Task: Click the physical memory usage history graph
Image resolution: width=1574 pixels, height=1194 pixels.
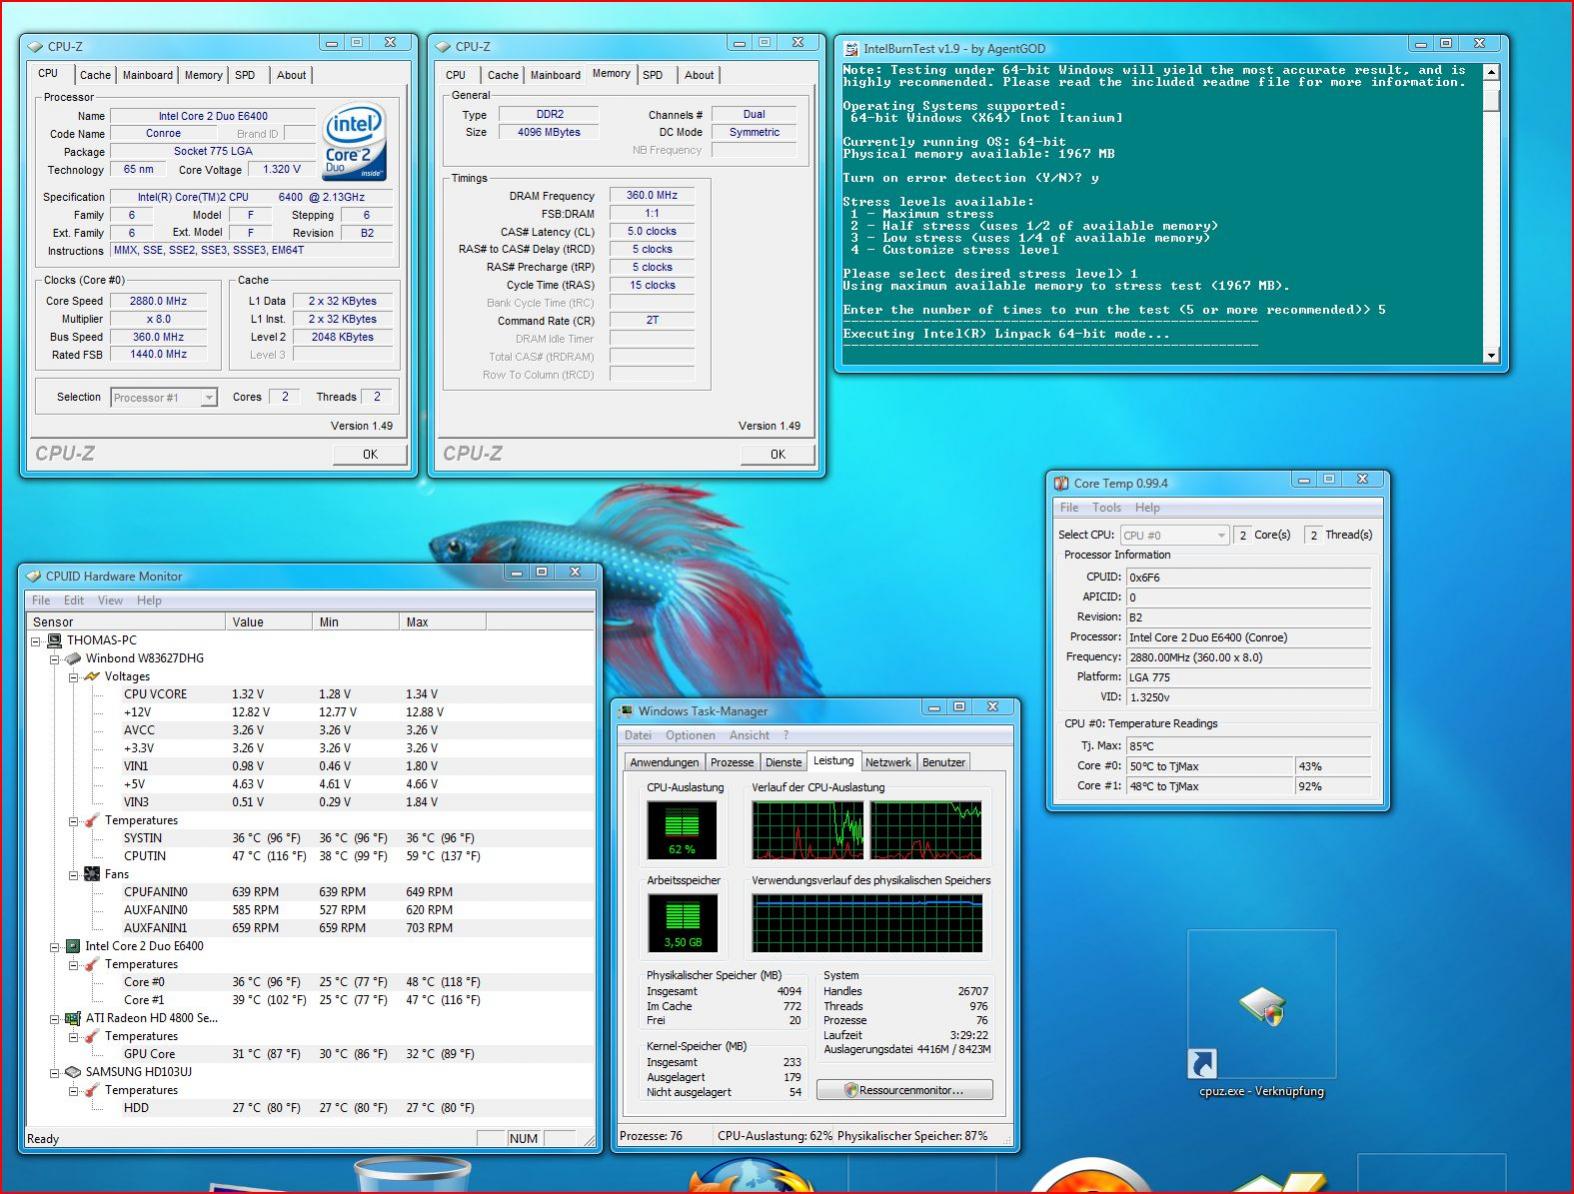Action: pyautogui.click(x=867, y=923)
